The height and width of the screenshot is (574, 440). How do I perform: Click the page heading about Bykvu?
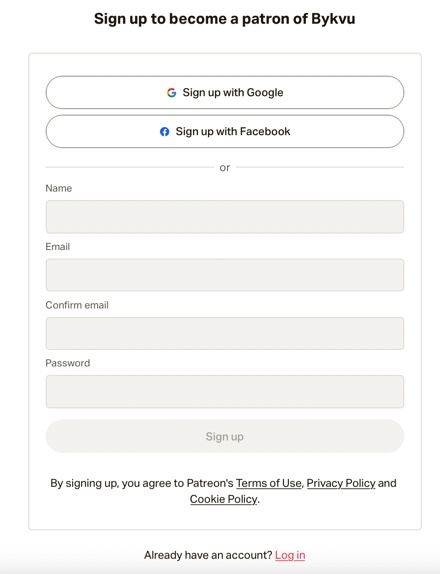(x=224, y=19)
